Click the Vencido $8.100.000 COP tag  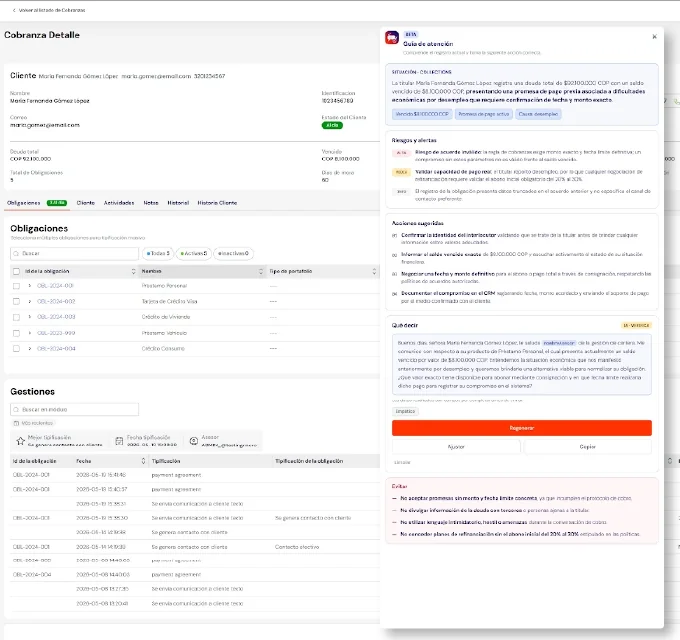pyautogui.click(x=422, y=114)
